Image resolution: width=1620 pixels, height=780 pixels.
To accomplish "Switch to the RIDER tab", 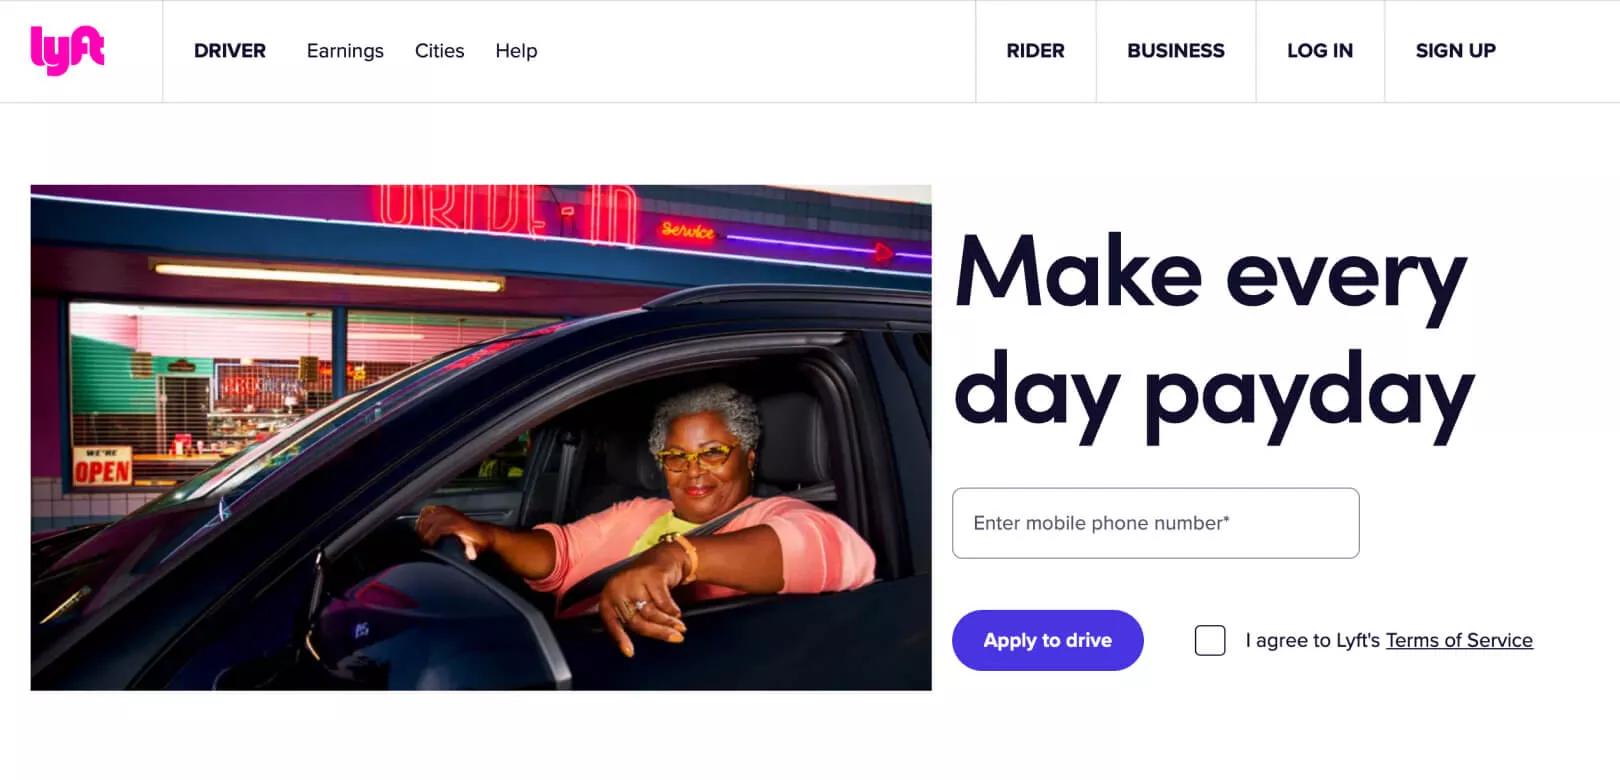I will [x=1035, y=51].
